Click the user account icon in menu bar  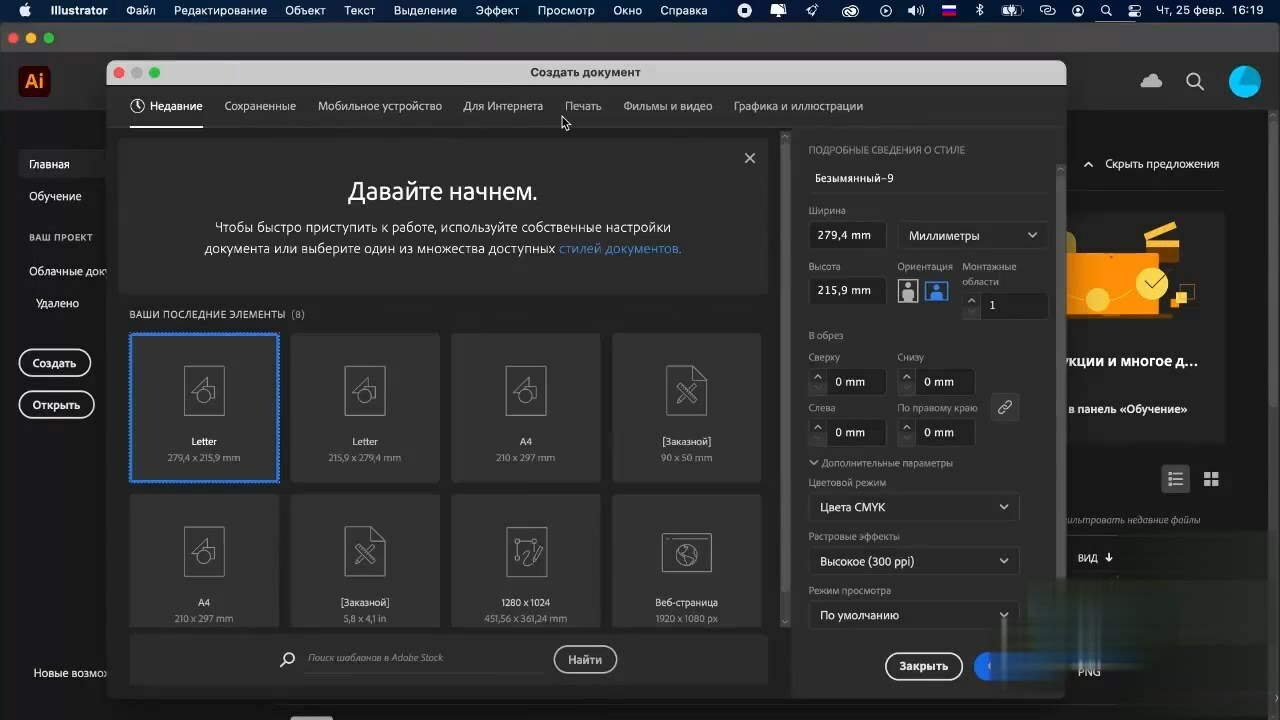click(1078, 11)
